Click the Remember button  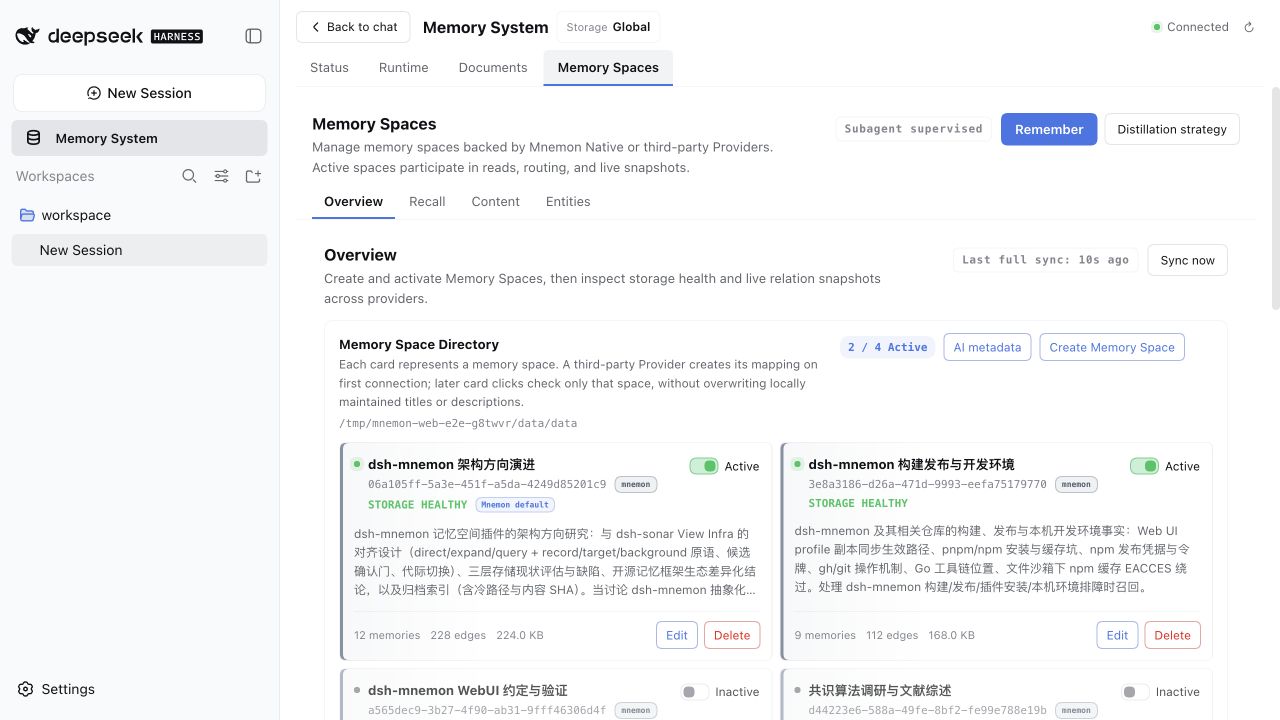pos(1049,129)
